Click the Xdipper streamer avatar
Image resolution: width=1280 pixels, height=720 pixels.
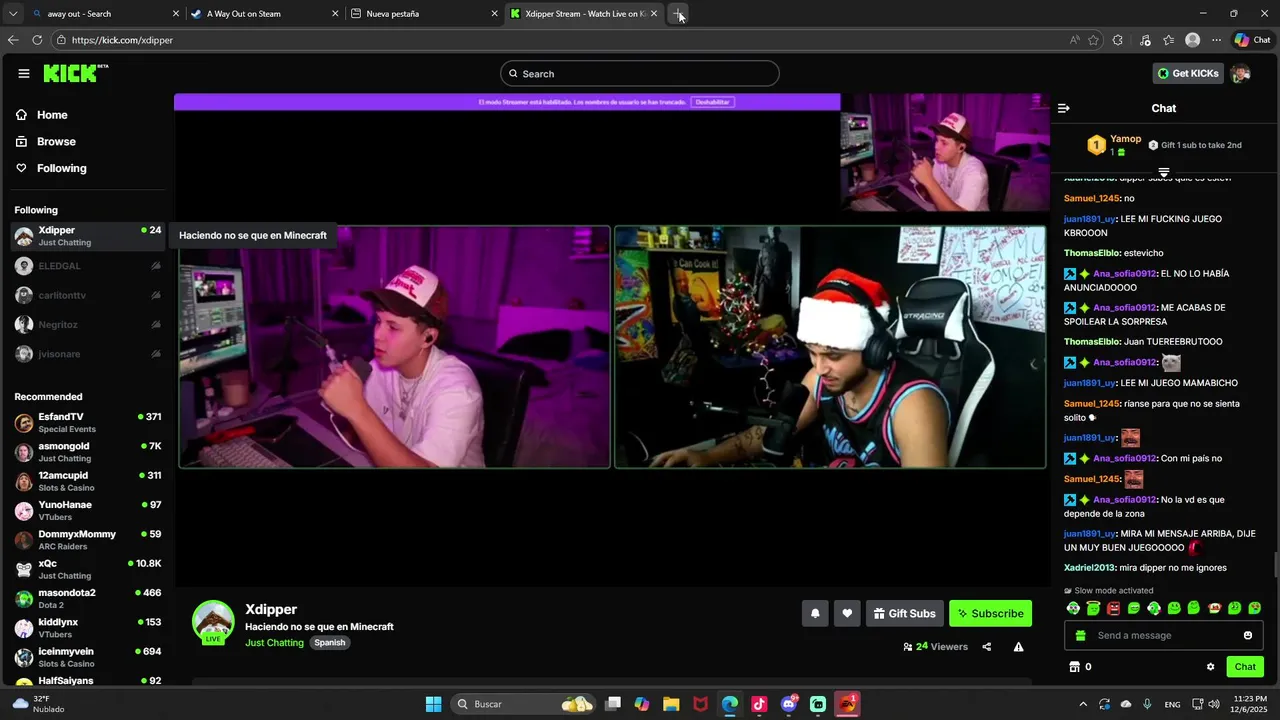pos(213,622)
